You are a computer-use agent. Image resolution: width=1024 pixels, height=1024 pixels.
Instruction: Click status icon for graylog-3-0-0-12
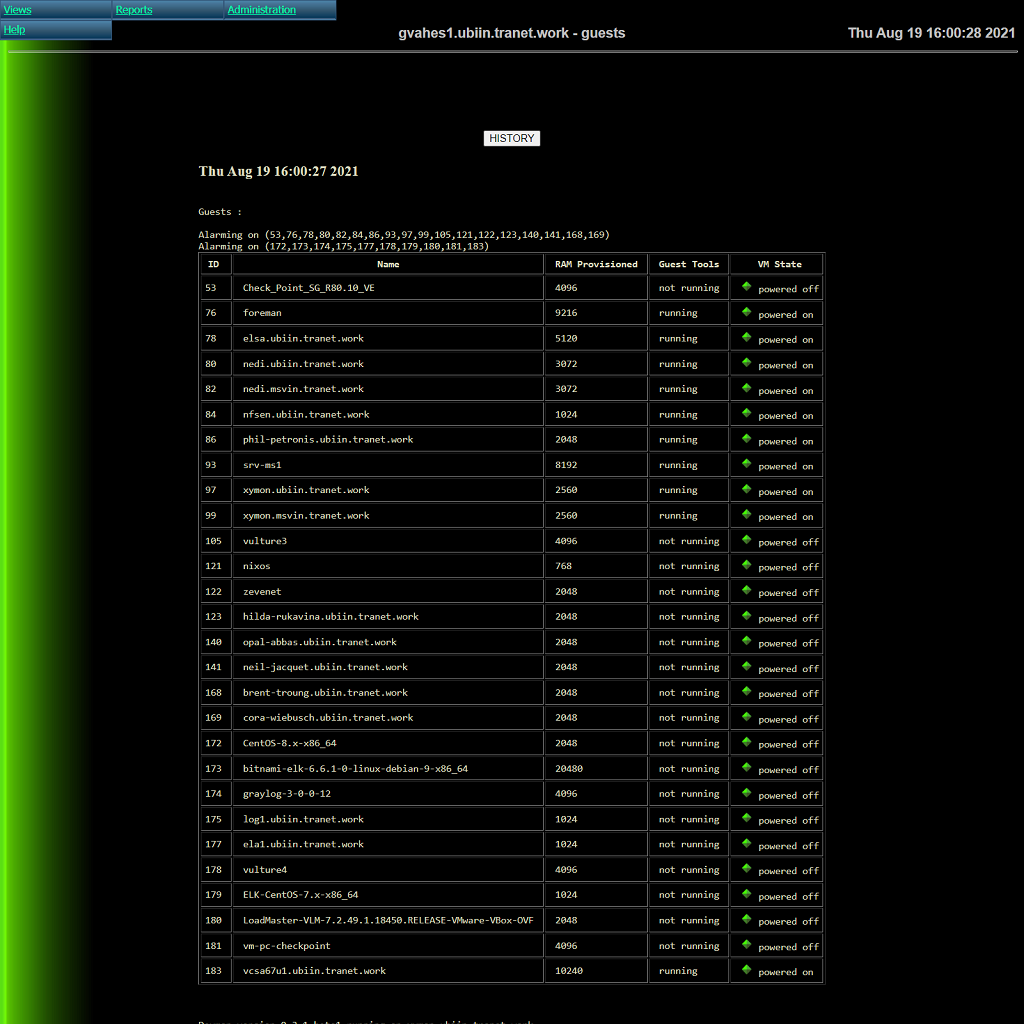[746, 793]
